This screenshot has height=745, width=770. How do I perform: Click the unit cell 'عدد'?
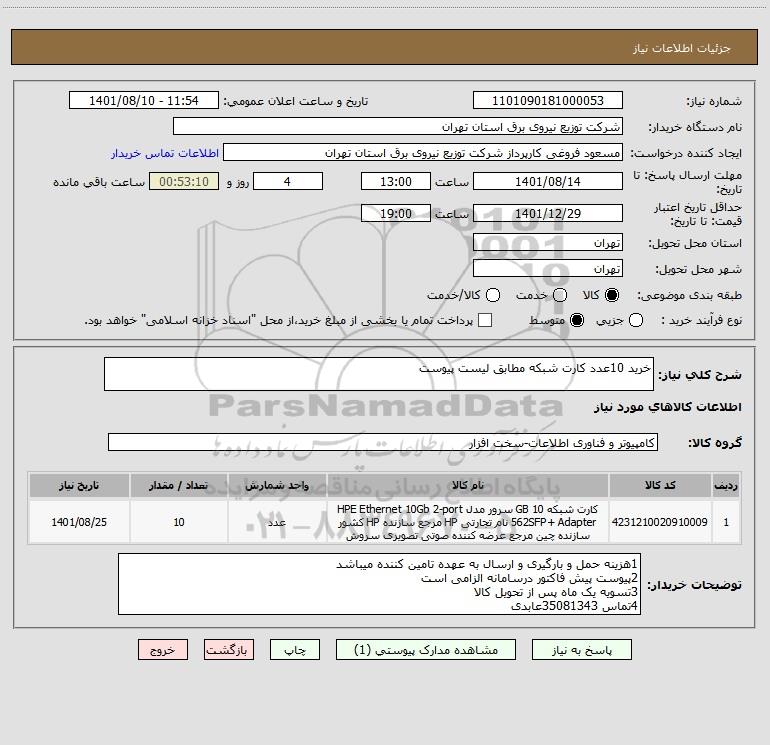pos(277,522)
